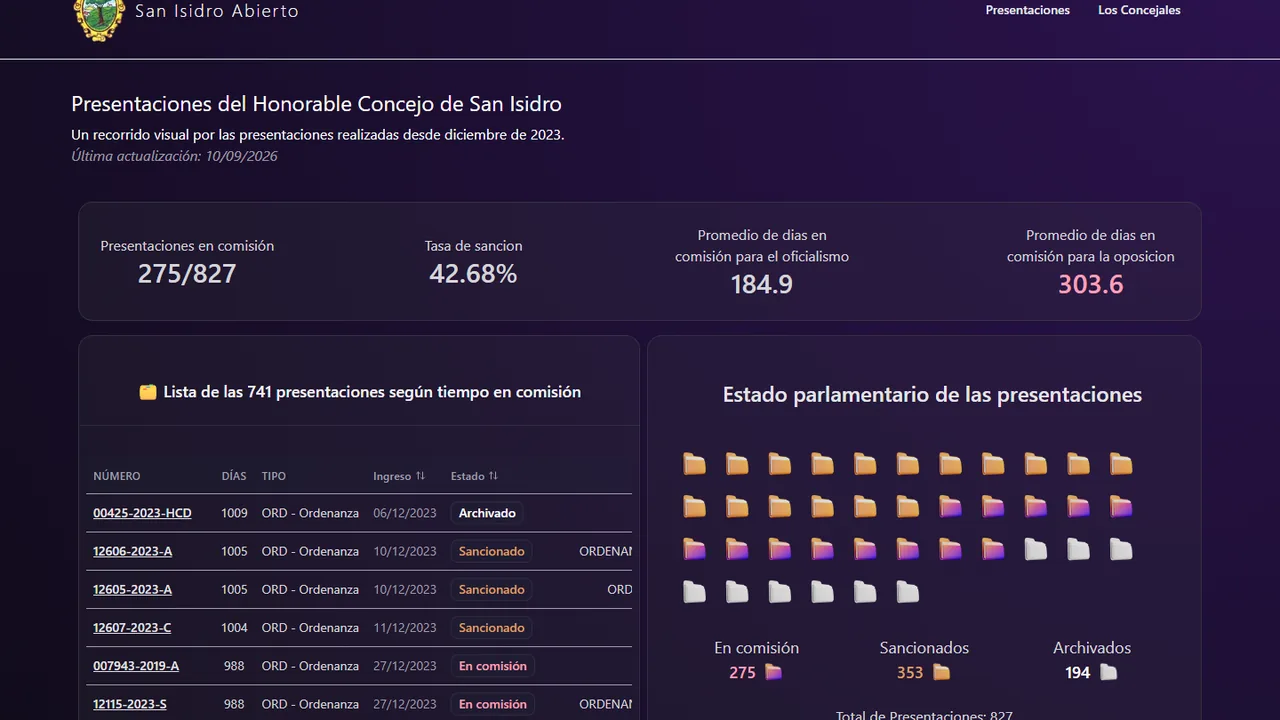Click the first orange folder in the grid
The image size is (1280, 720).
point(694,463)
